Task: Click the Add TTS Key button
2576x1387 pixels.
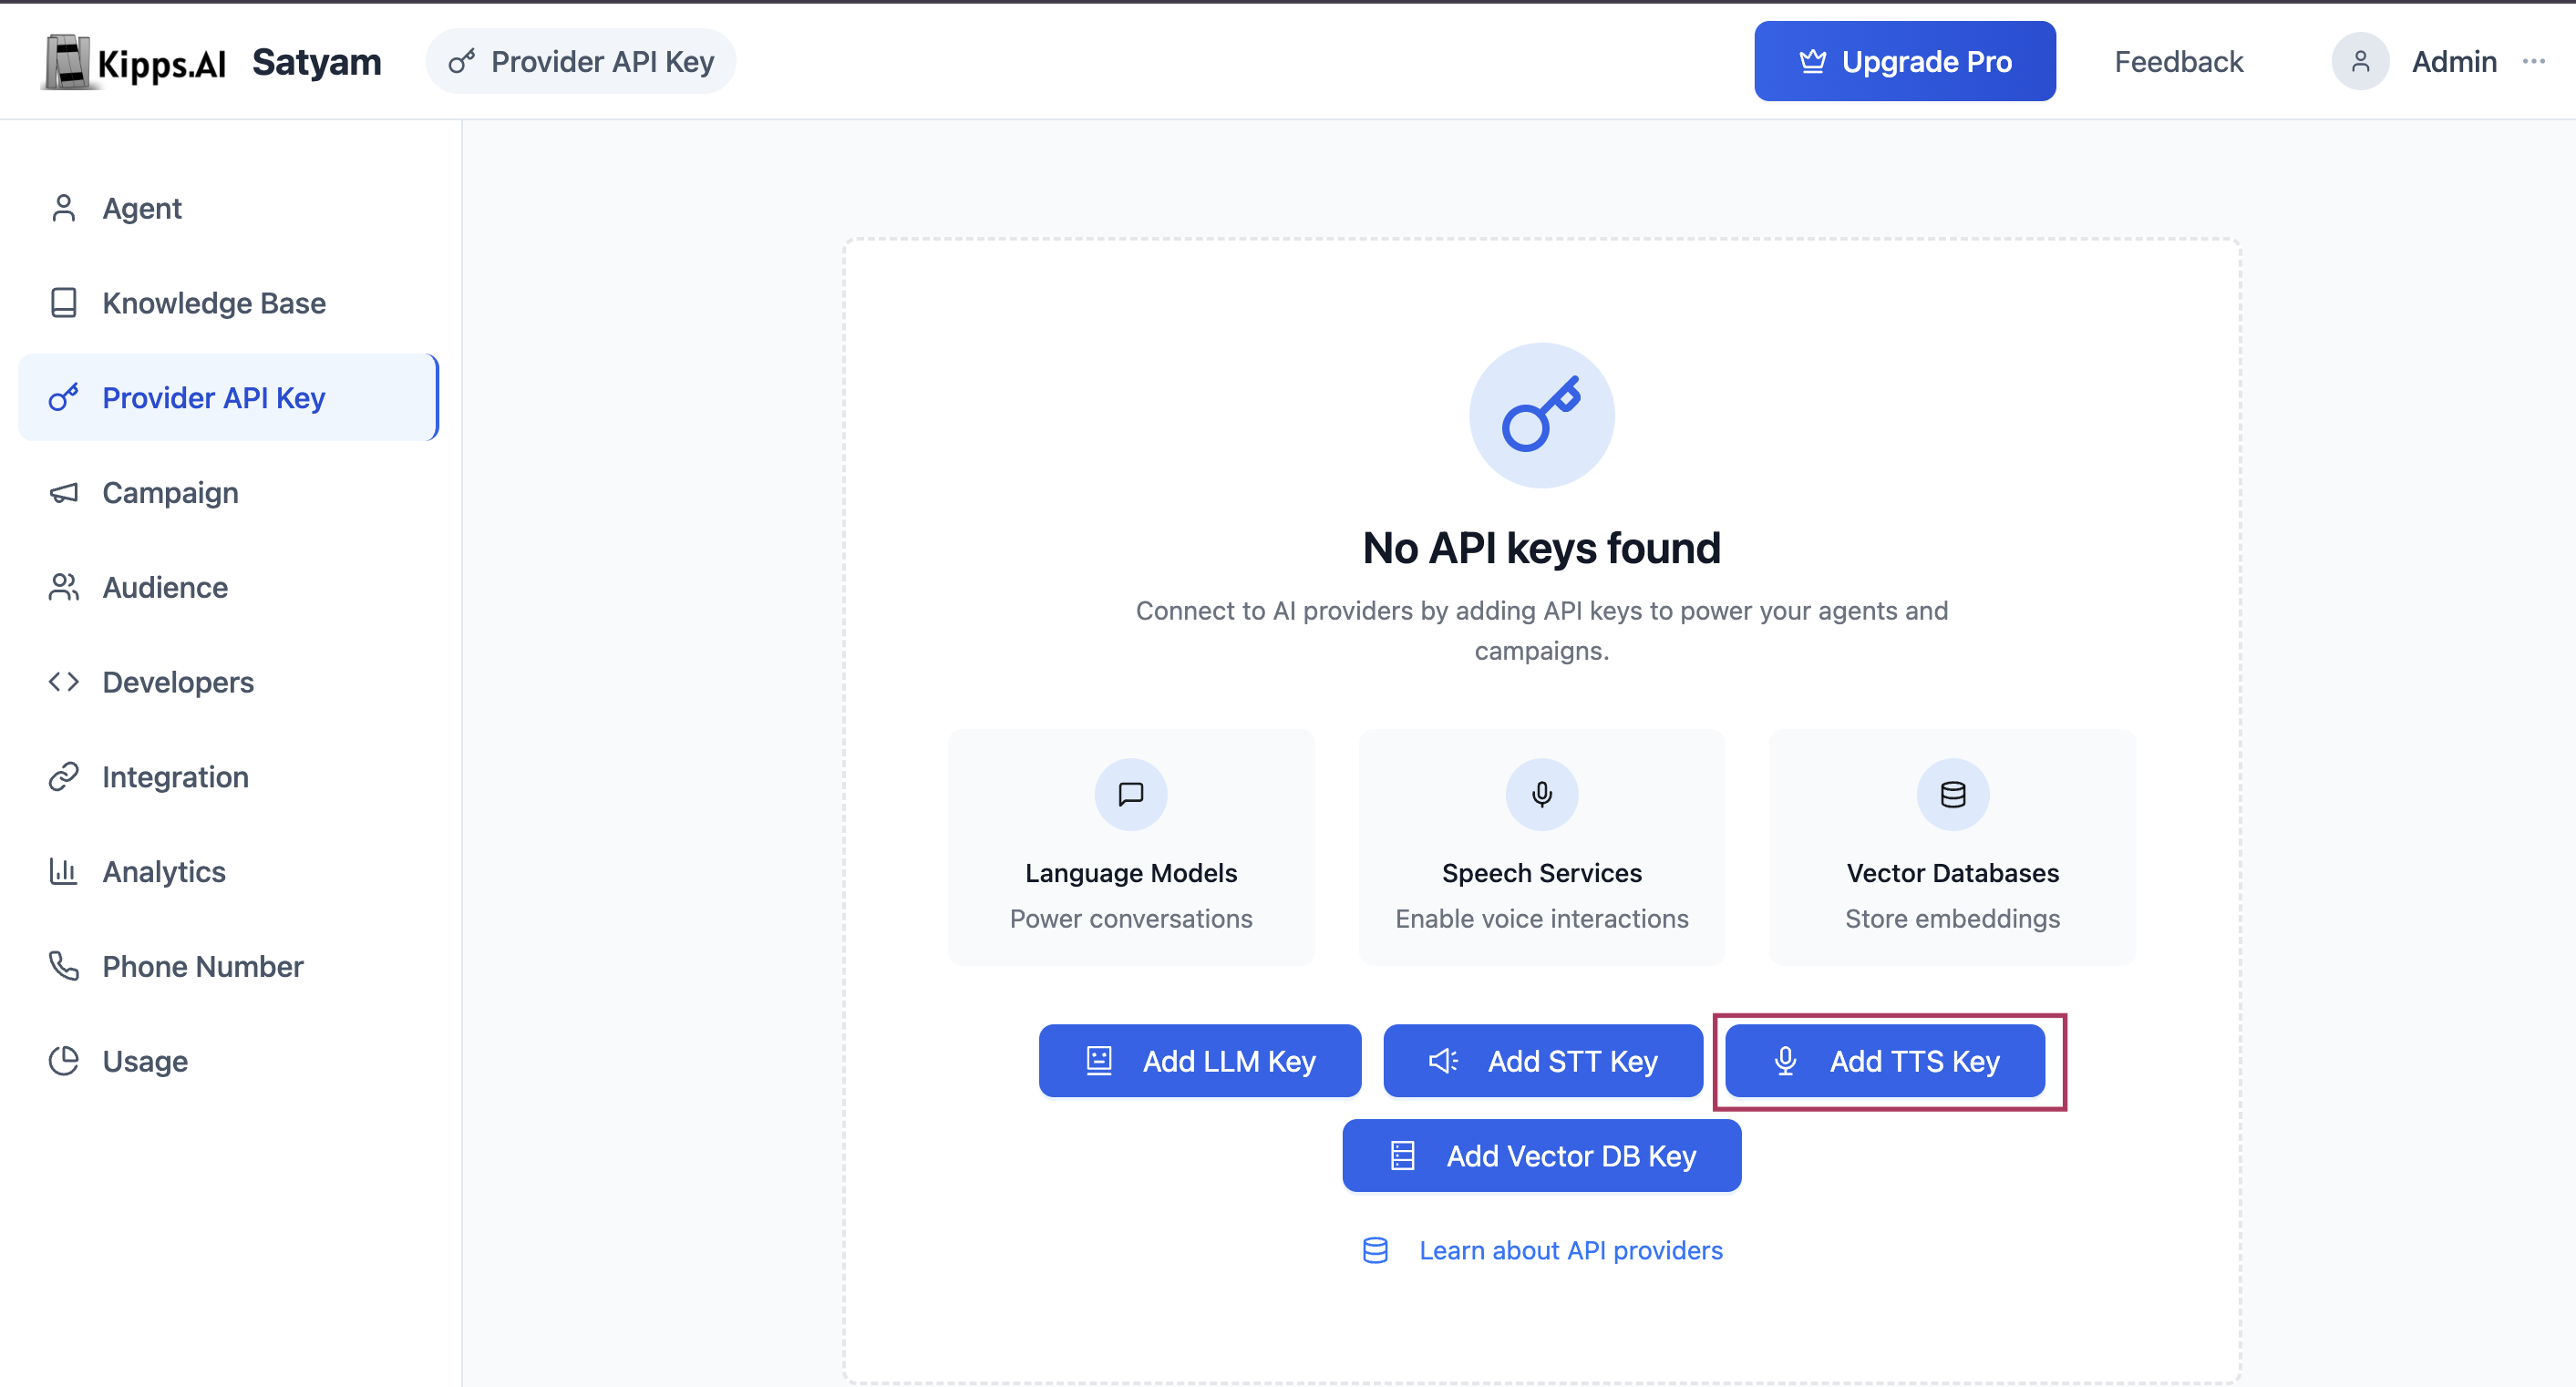Action: coord(1884,1061)
